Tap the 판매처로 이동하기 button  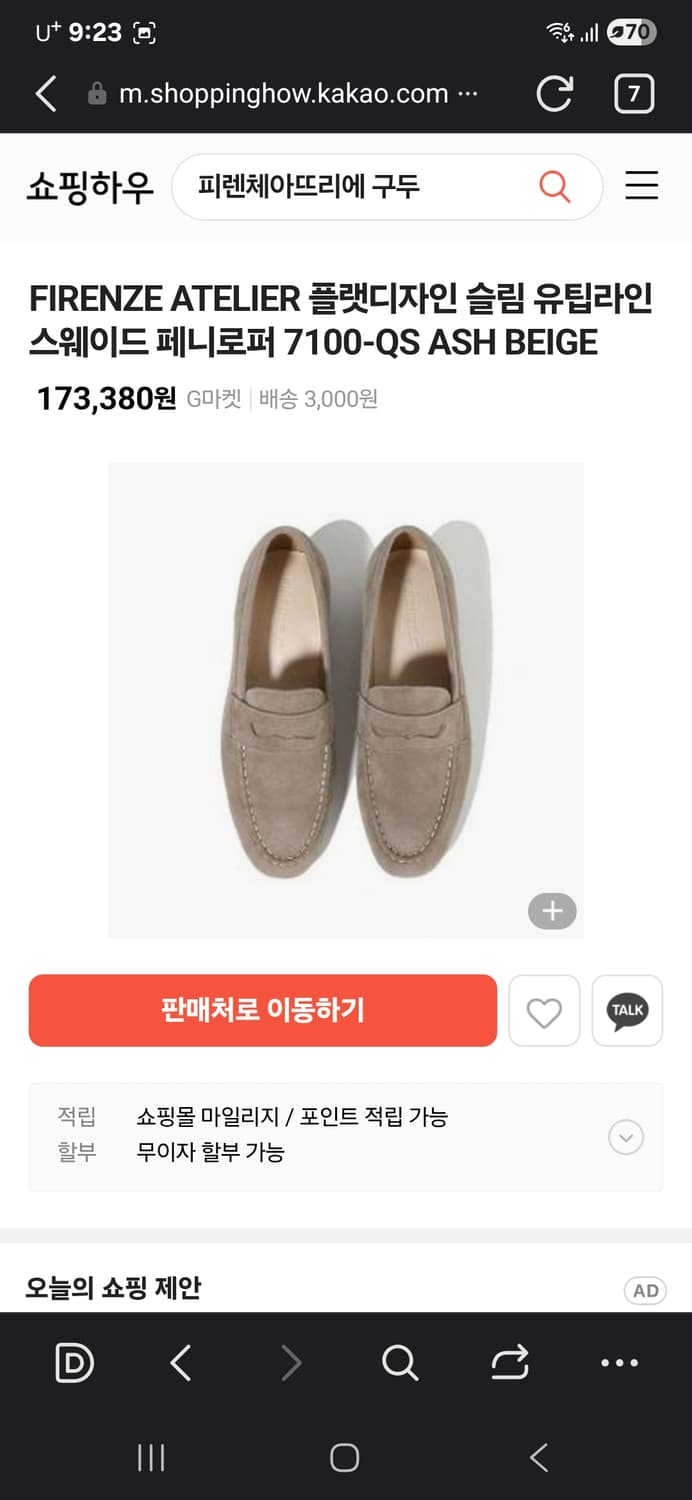[262, 1011]
